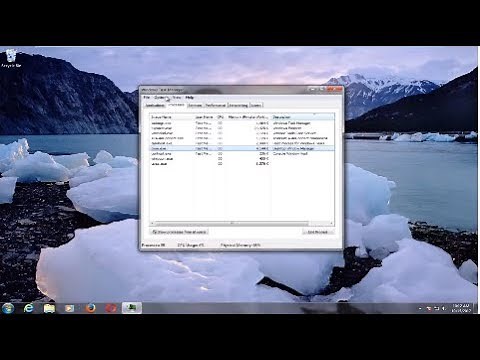Switch to the Networking tab

(x=238, y=105)
